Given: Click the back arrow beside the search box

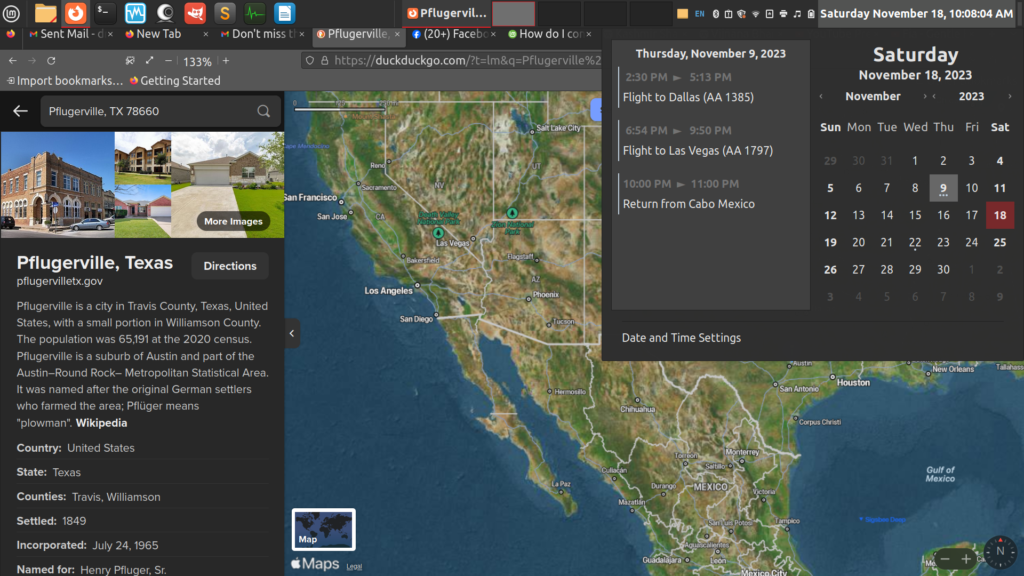Looking at the screenshot, I should (20, 111).
